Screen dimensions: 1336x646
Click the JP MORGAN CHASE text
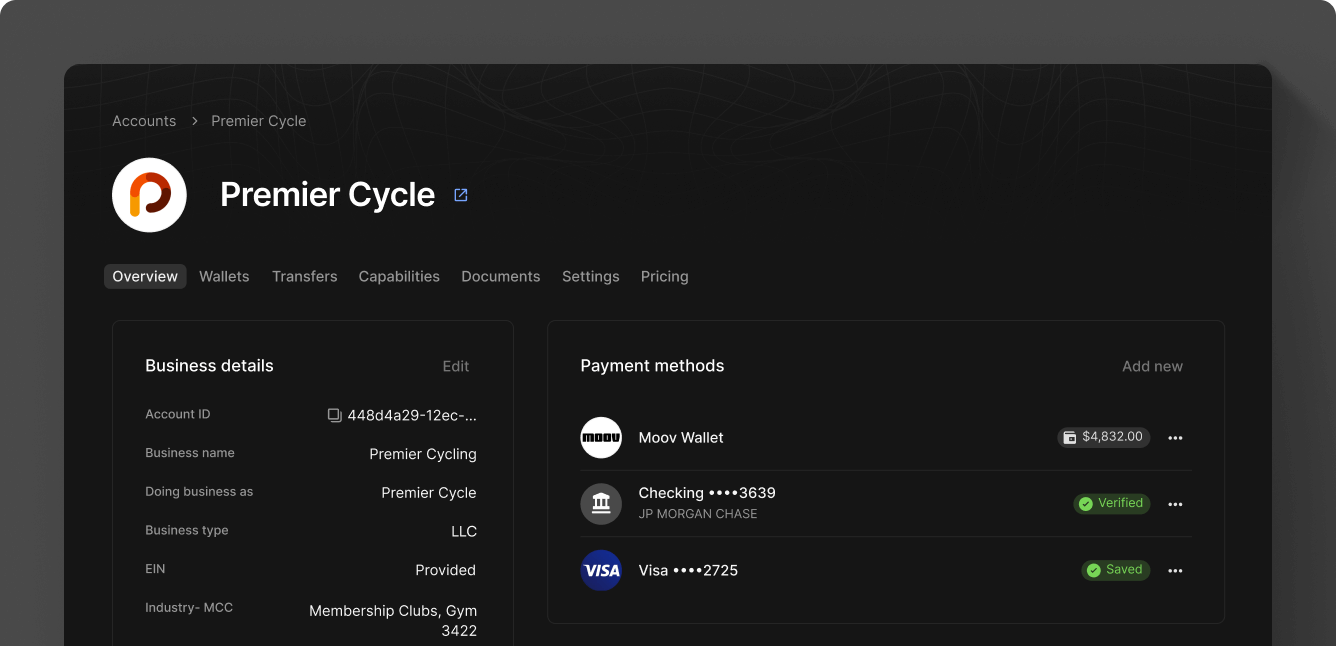tap(698, 514)
